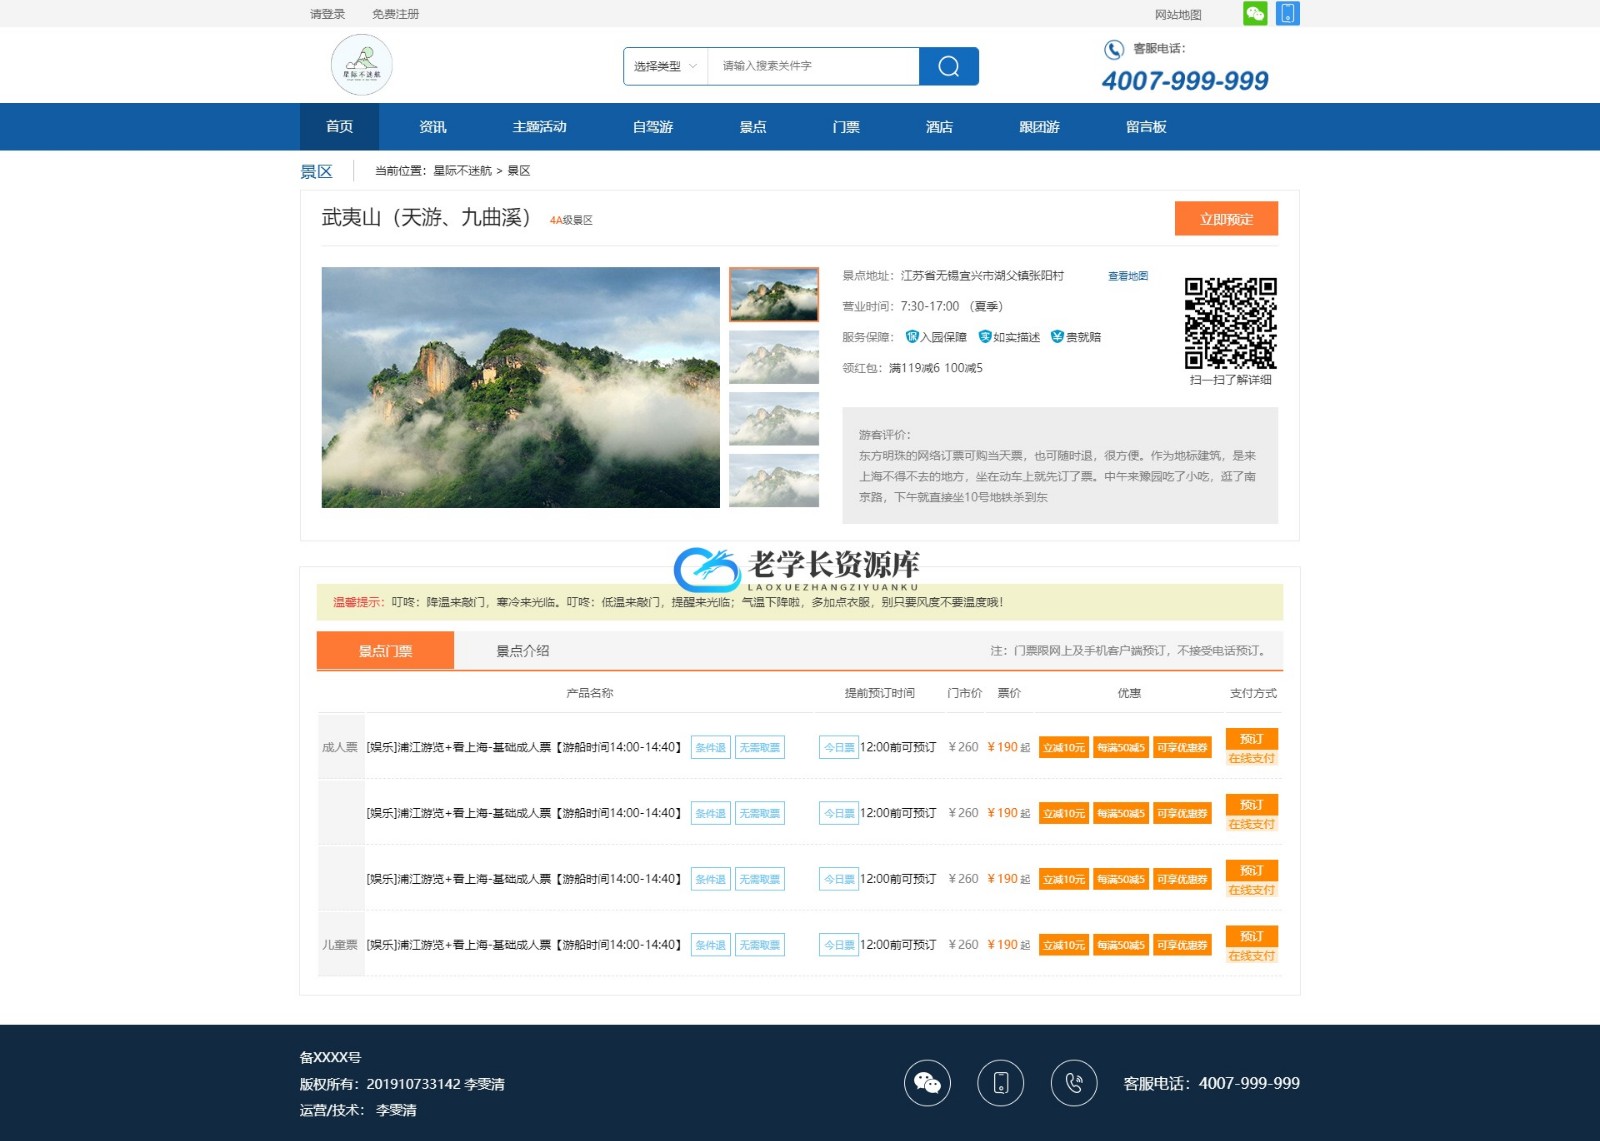Click 每满50减5 tag in 成人票 row

click(1121, 748)
